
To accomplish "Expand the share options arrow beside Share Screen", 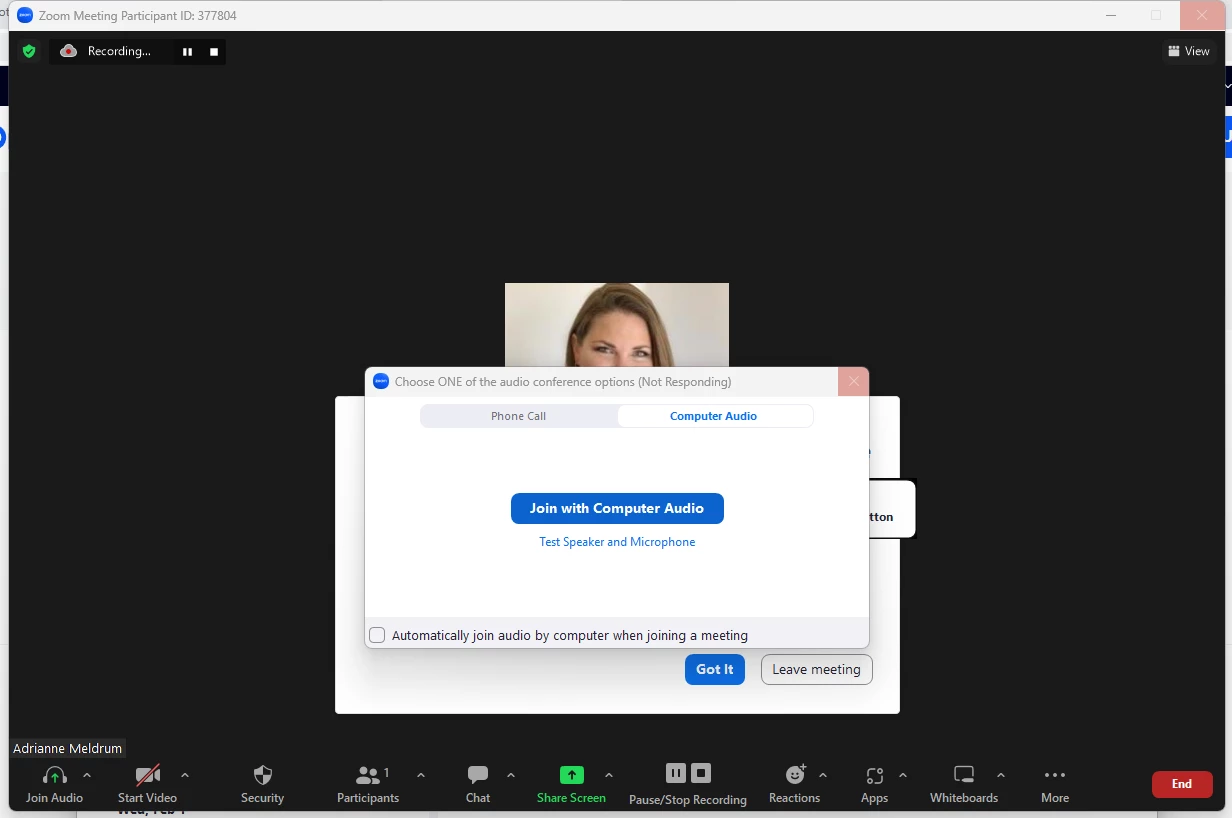I will click(609, 775).
